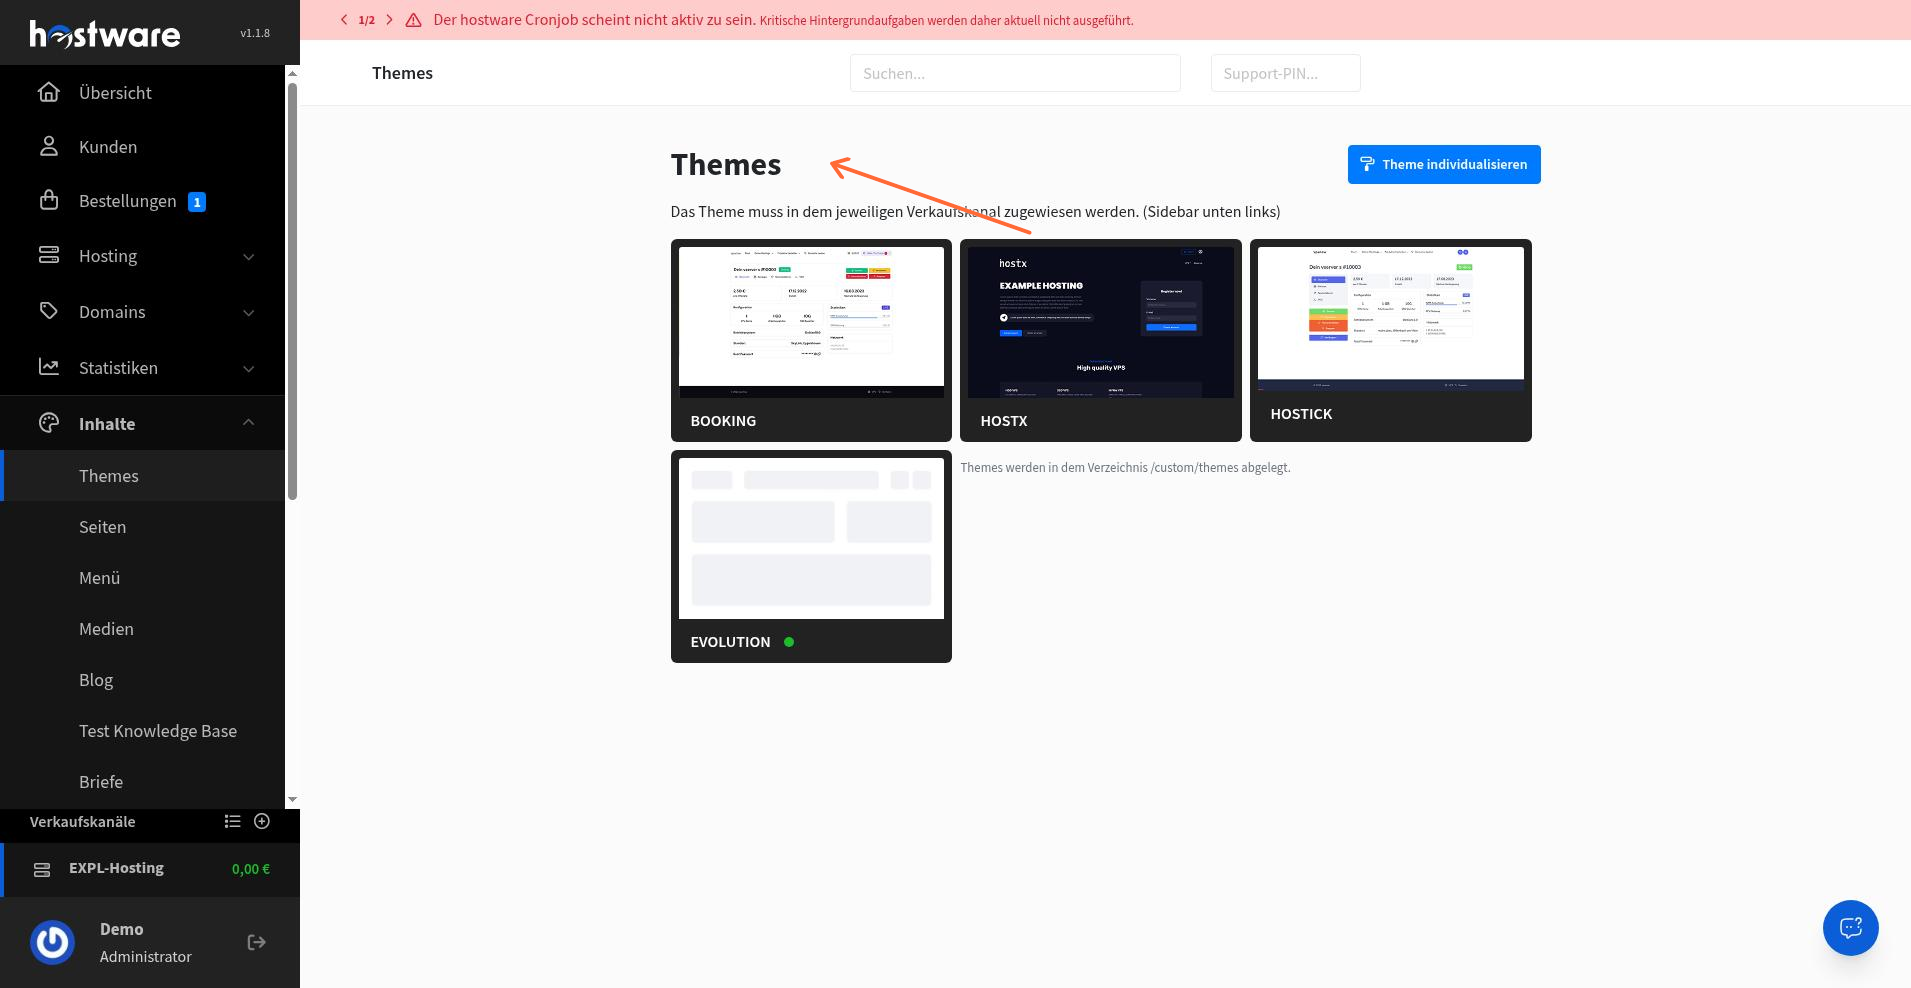Screen dimensions: 1911x988
Task: Click the warning triangle icon in banner
Action: coord(413,20)
